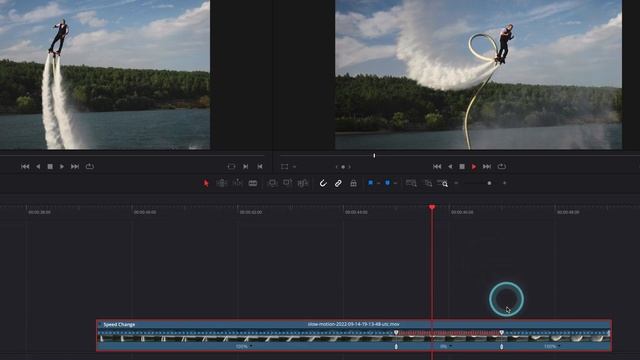The height and width of the screenshot is (360, 640).
Task: Toggle loop in the source viewer
Action: [x=90, y=167]
